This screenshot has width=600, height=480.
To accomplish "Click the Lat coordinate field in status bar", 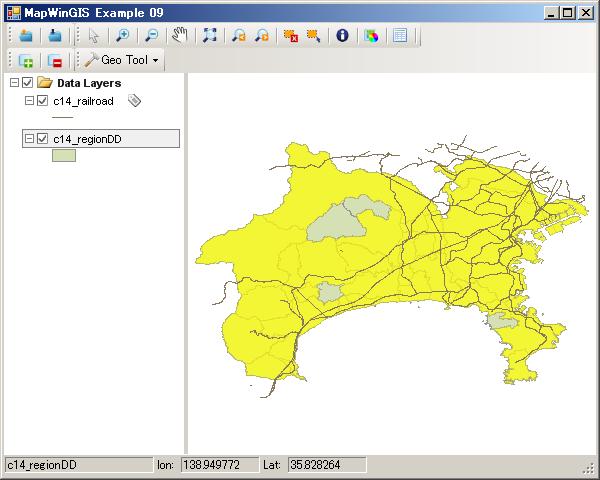I will pyautogui.click(x=326, y=465).
